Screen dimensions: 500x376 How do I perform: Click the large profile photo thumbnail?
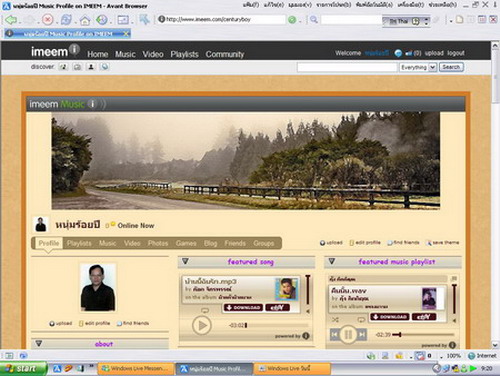[98, 287]
